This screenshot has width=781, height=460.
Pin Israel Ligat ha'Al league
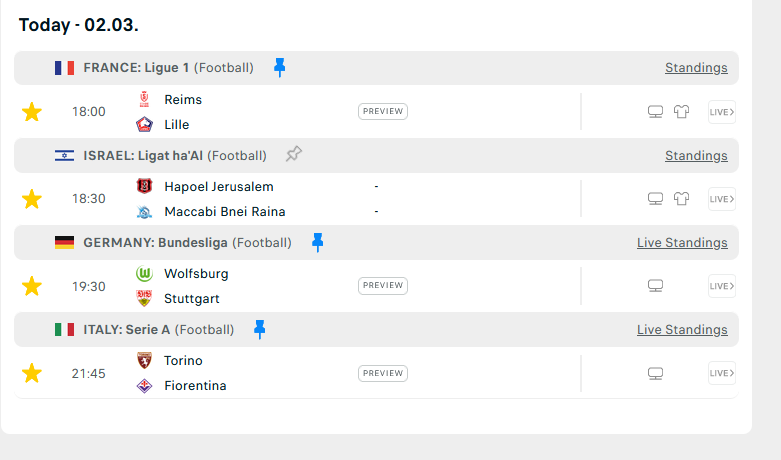pyautogui.click(x=294, y=154)
